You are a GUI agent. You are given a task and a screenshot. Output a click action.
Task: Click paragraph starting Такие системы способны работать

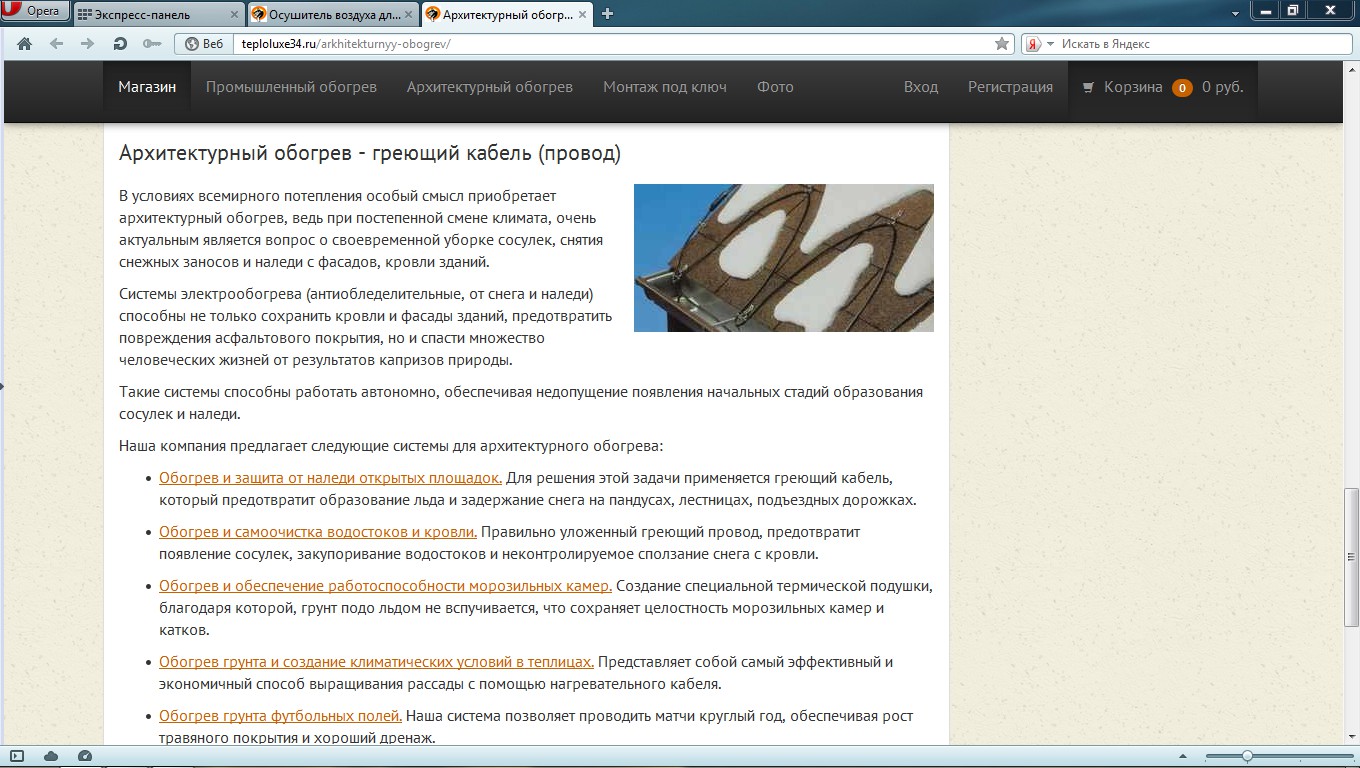point(521,403)
